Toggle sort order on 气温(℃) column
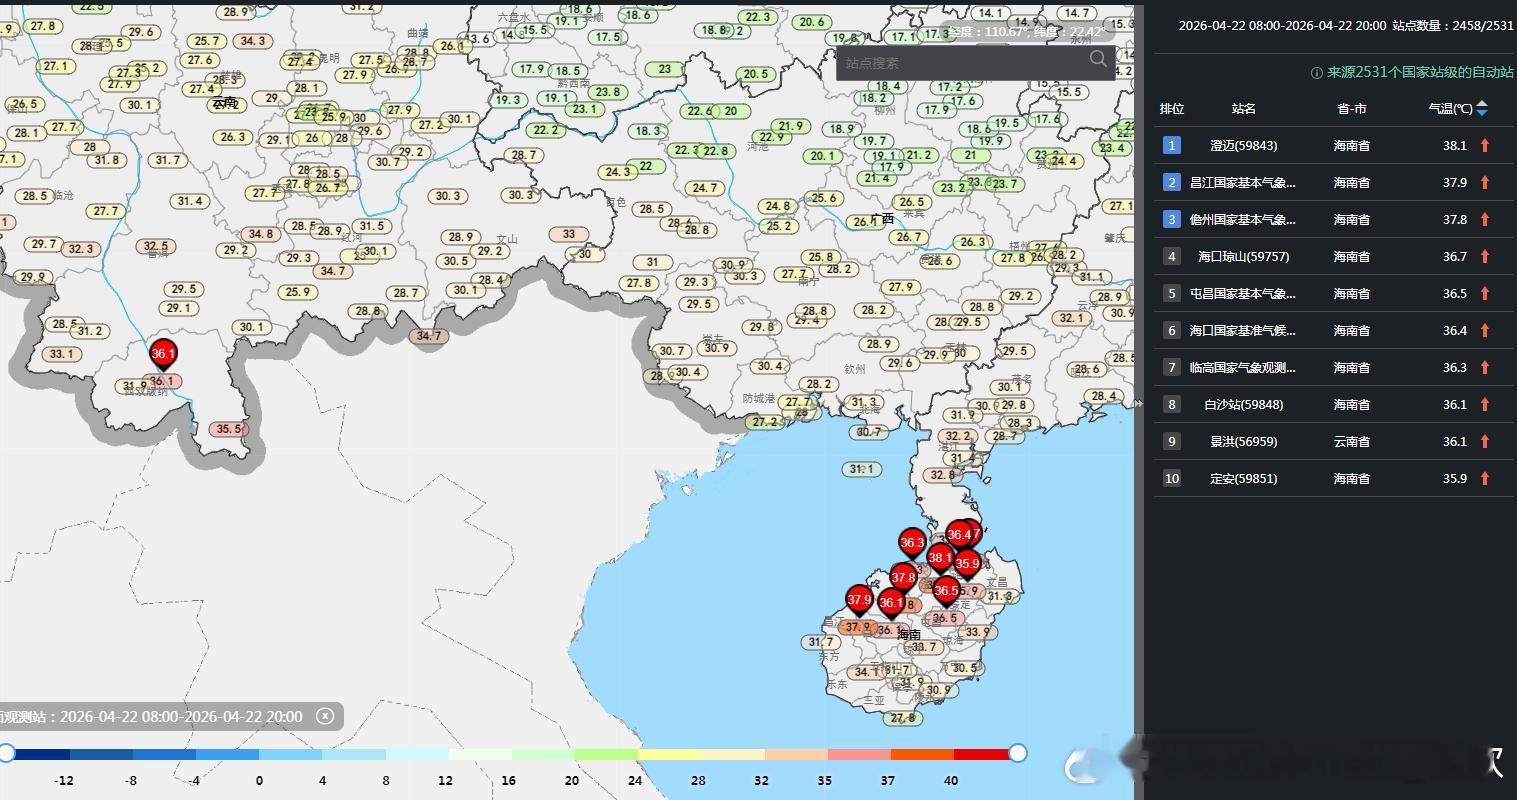Image resolution: width=1517 pixels, height=800 pixels. click(1482, 108)
